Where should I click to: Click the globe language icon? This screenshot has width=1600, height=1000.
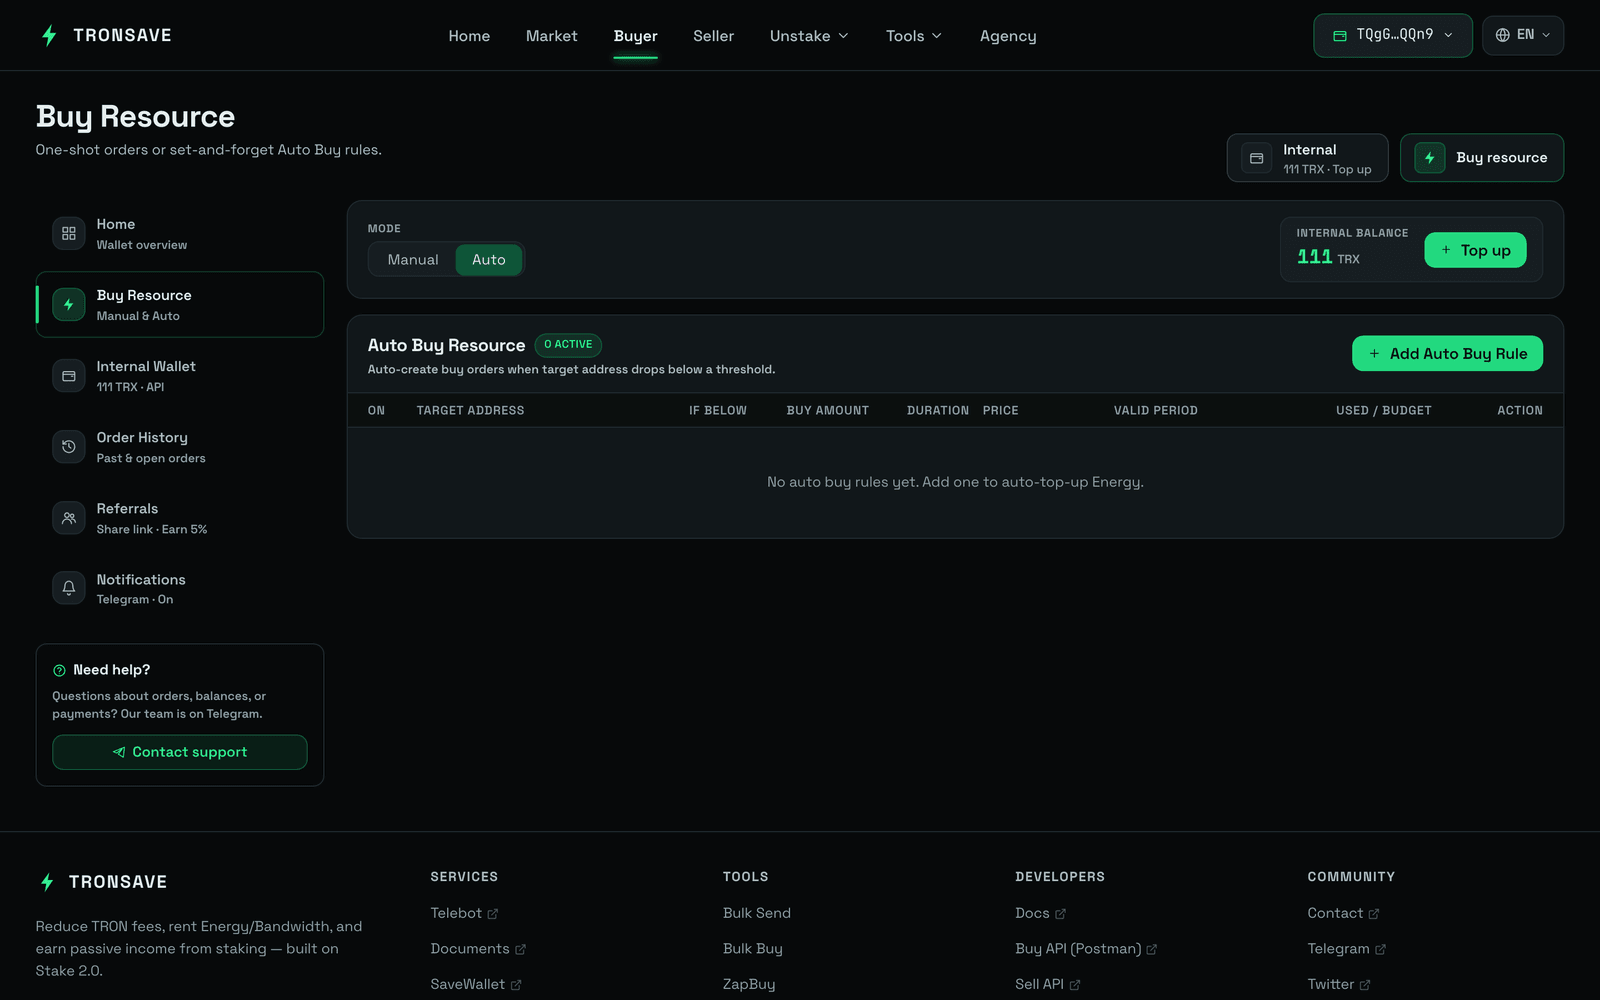click(x=1502, y=35)
